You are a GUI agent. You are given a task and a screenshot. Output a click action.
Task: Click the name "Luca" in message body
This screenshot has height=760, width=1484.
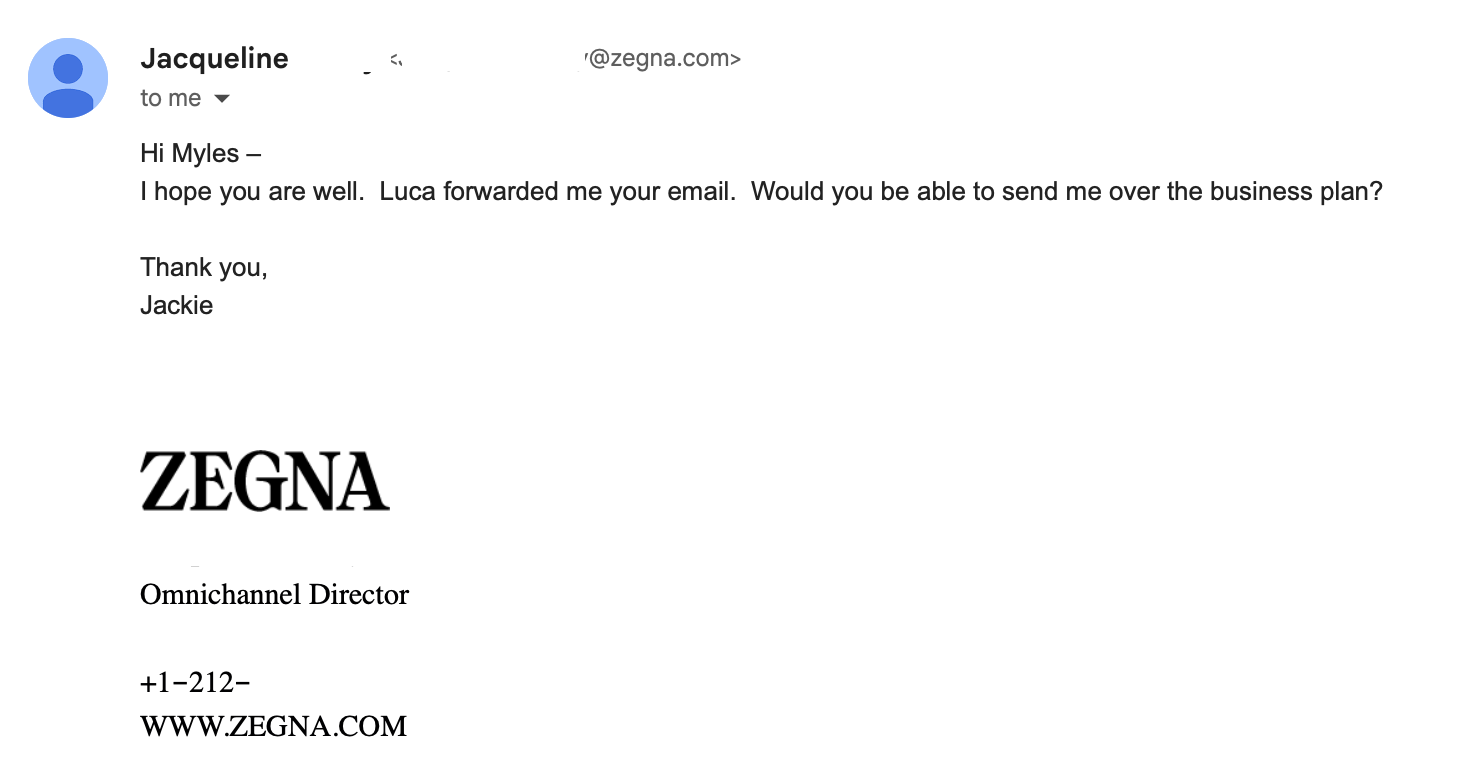coord(408,192)
